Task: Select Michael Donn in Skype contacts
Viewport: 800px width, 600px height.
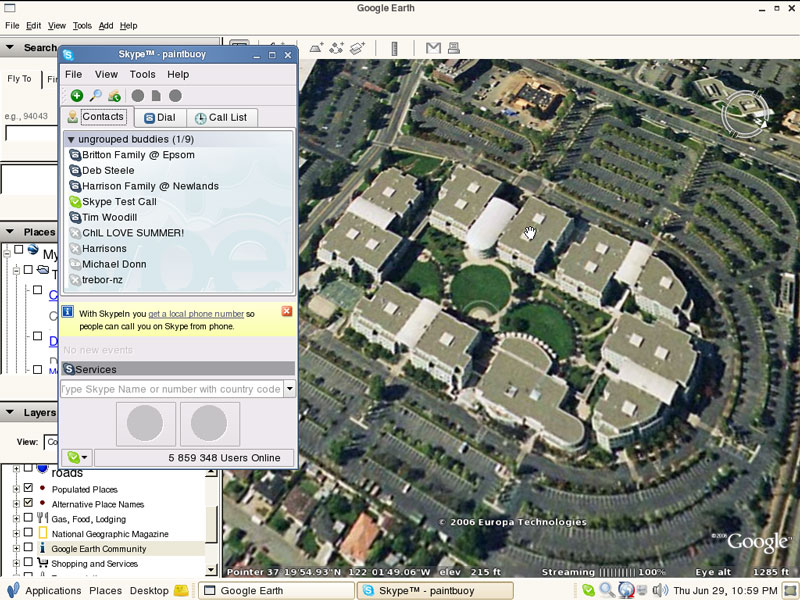Action: click(114, 264)
